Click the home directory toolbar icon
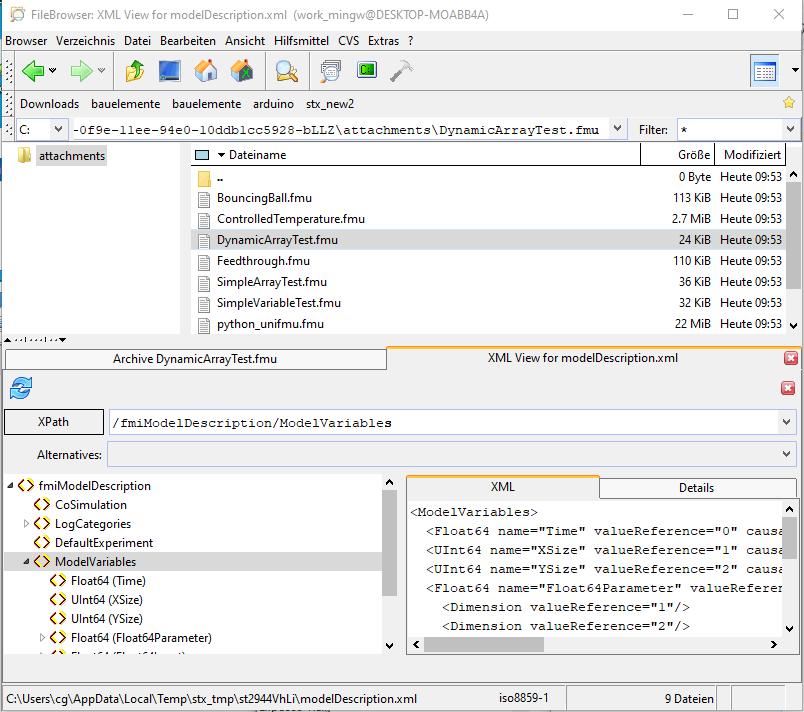Image resolution: width=804 pixels, height=712 pixels. coord(206,71)
